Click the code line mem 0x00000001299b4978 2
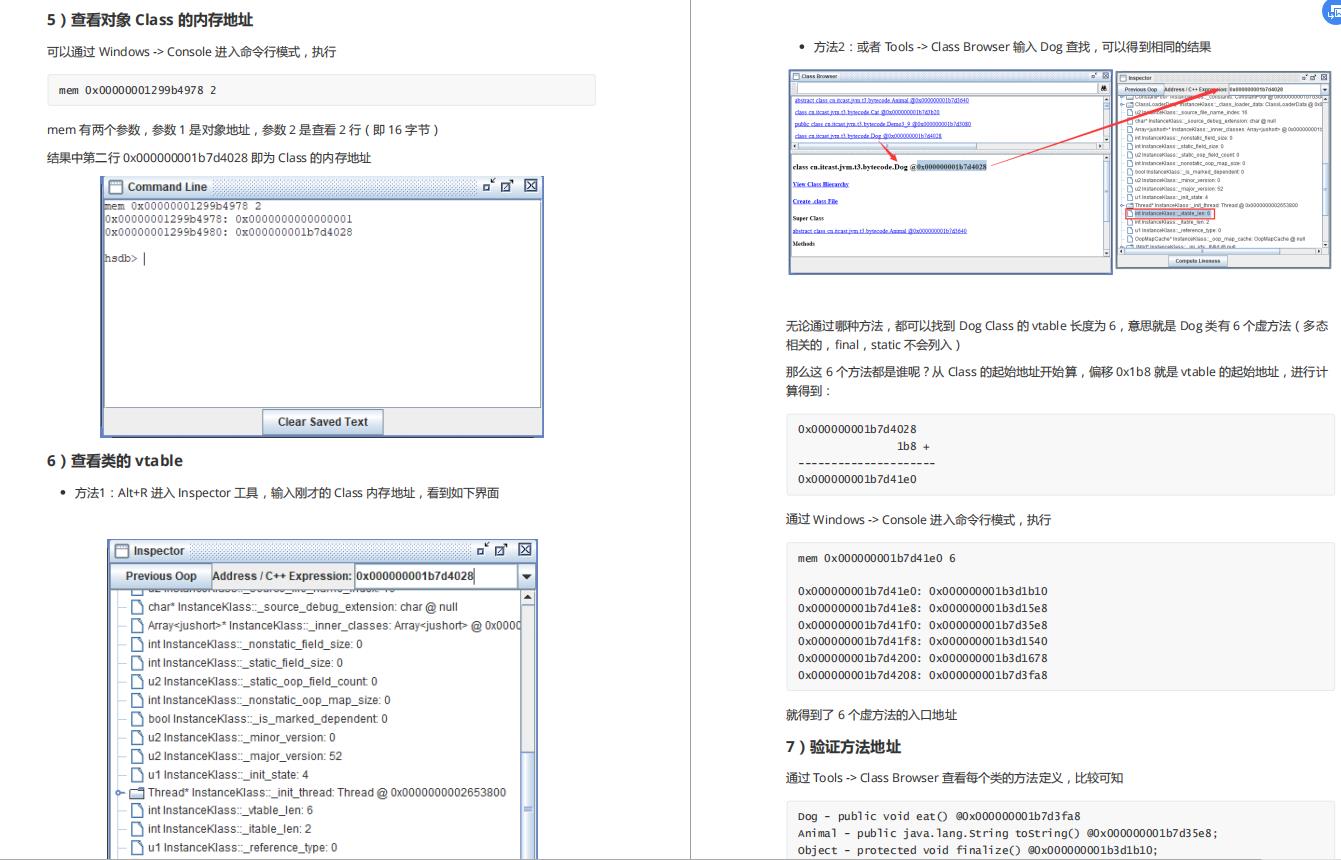This screenshot has height=860, width=1341. (x=137, y=90)
